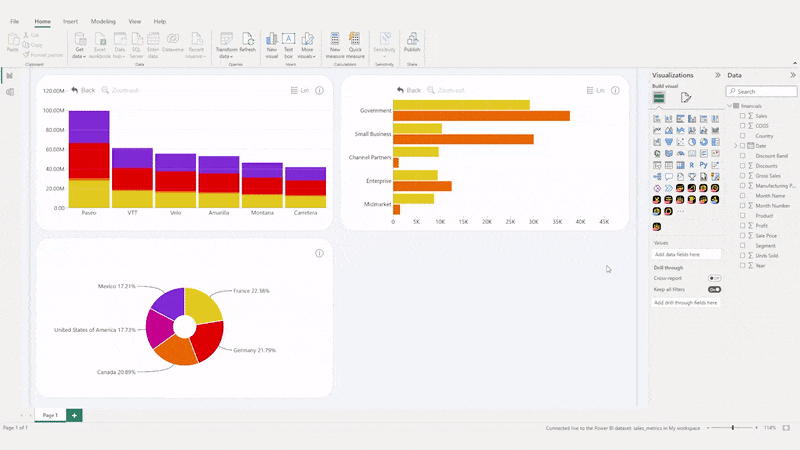Click Back on the stacked column chart
The image size is (800, 450).
pos(83,90)
